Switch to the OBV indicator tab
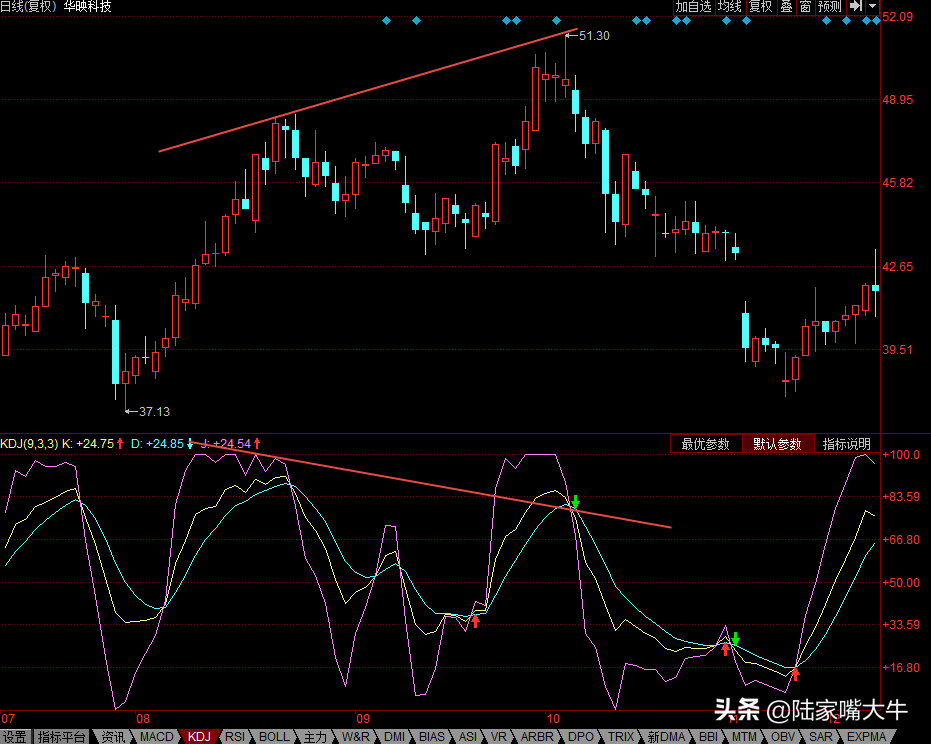 point(783,737)
